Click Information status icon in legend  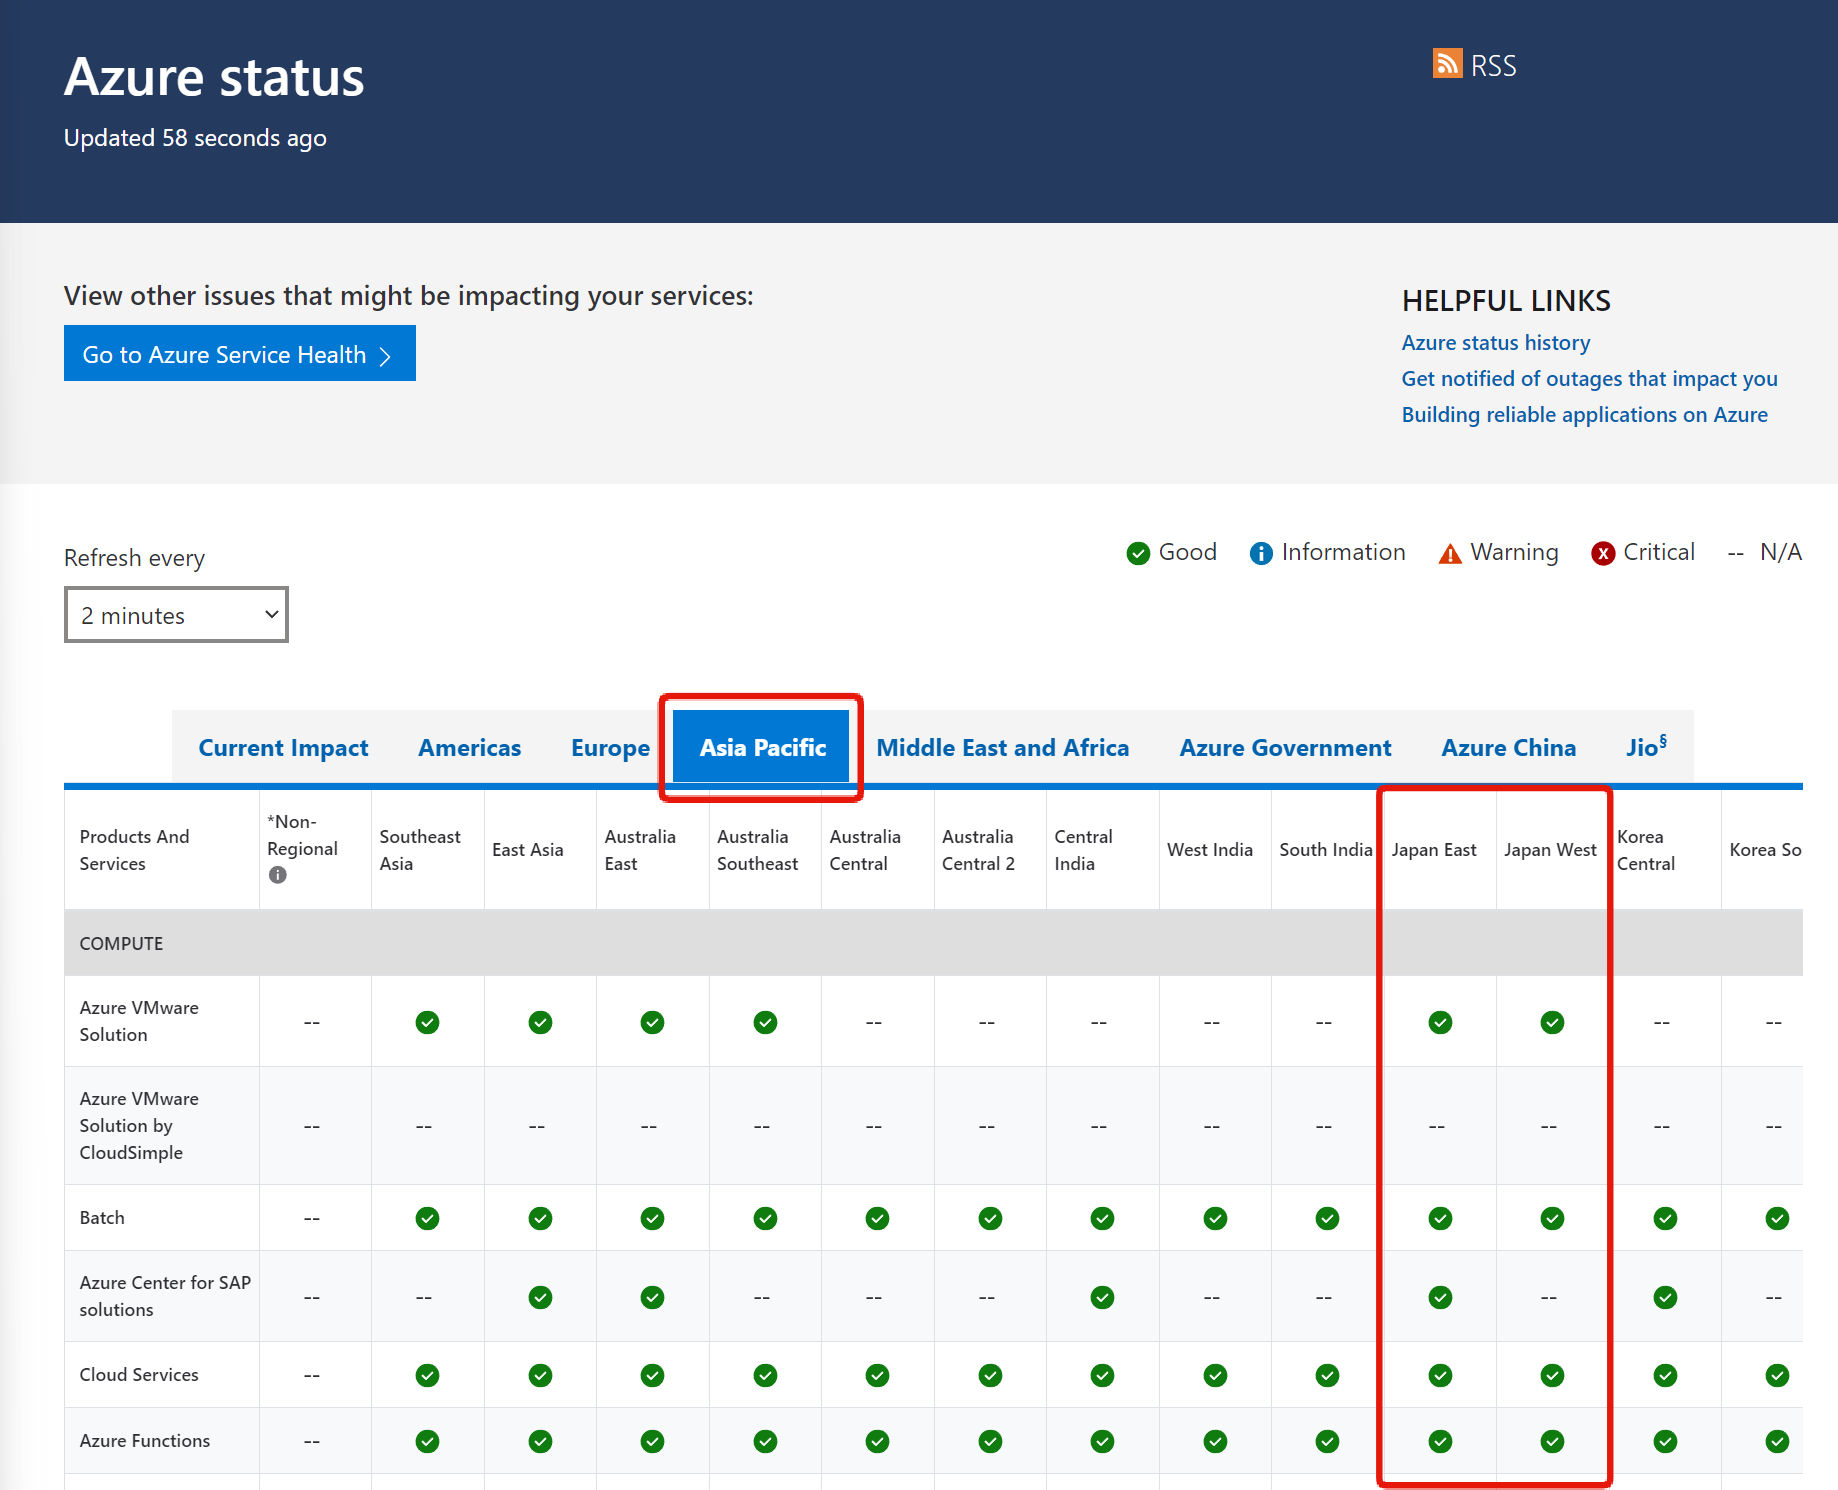pos(1261,553)
